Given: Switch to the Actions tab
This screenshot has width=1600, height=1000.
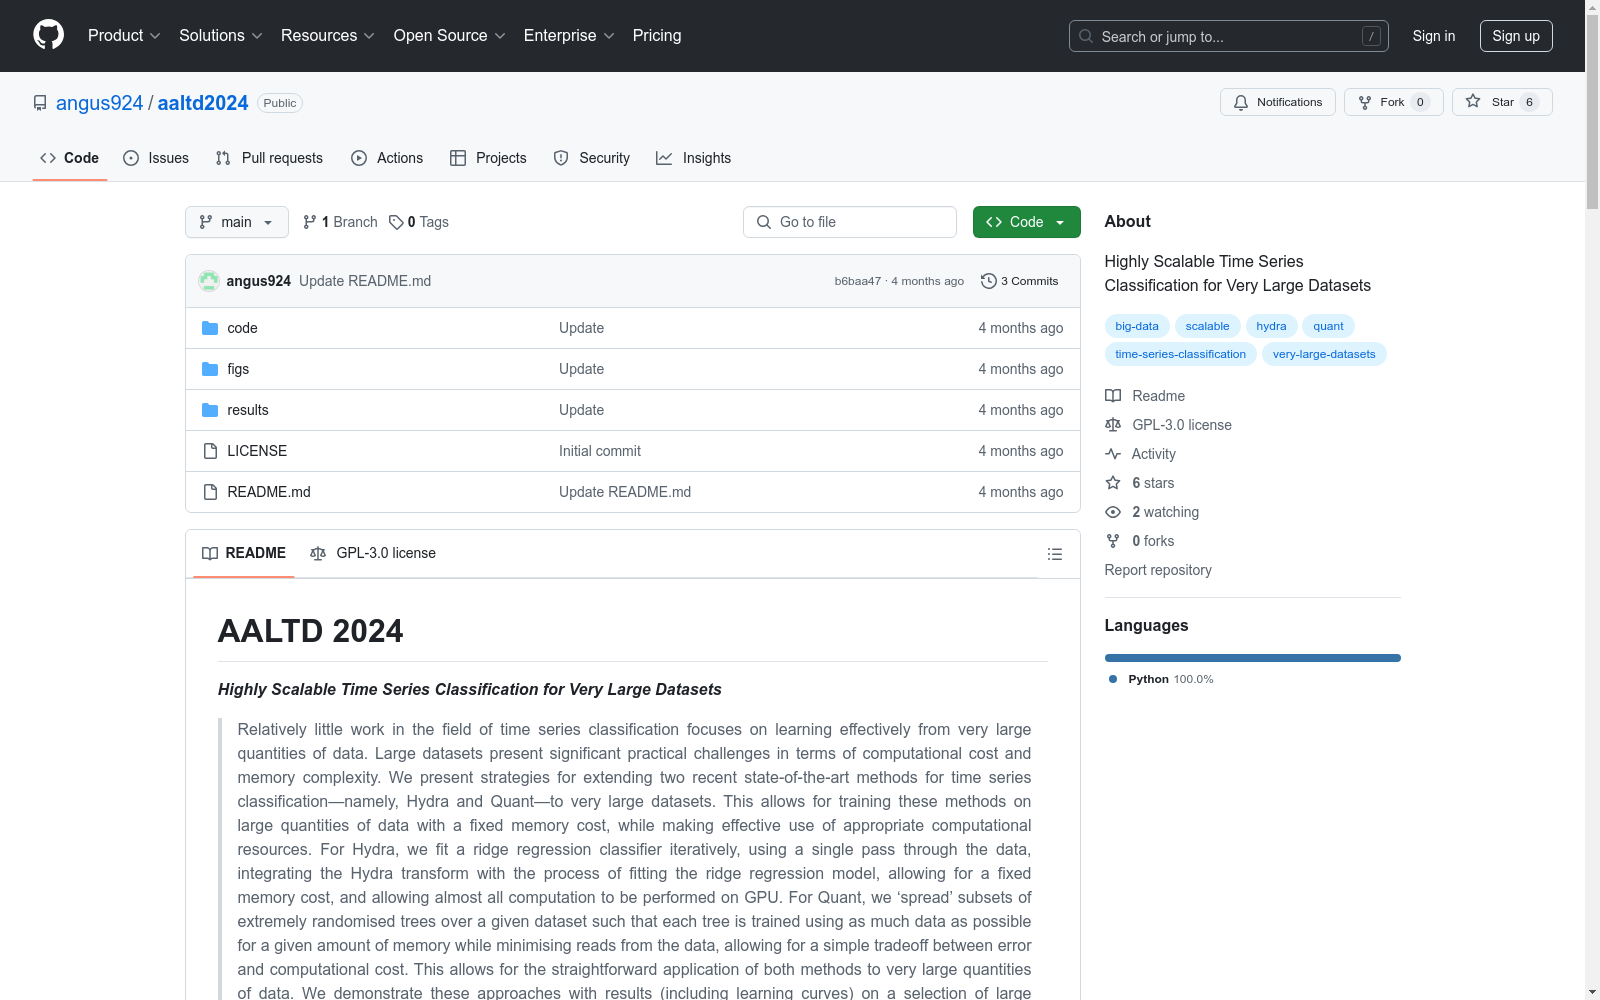Looking at the screenshot, I should pyautogui.click(x=387, y=158).
